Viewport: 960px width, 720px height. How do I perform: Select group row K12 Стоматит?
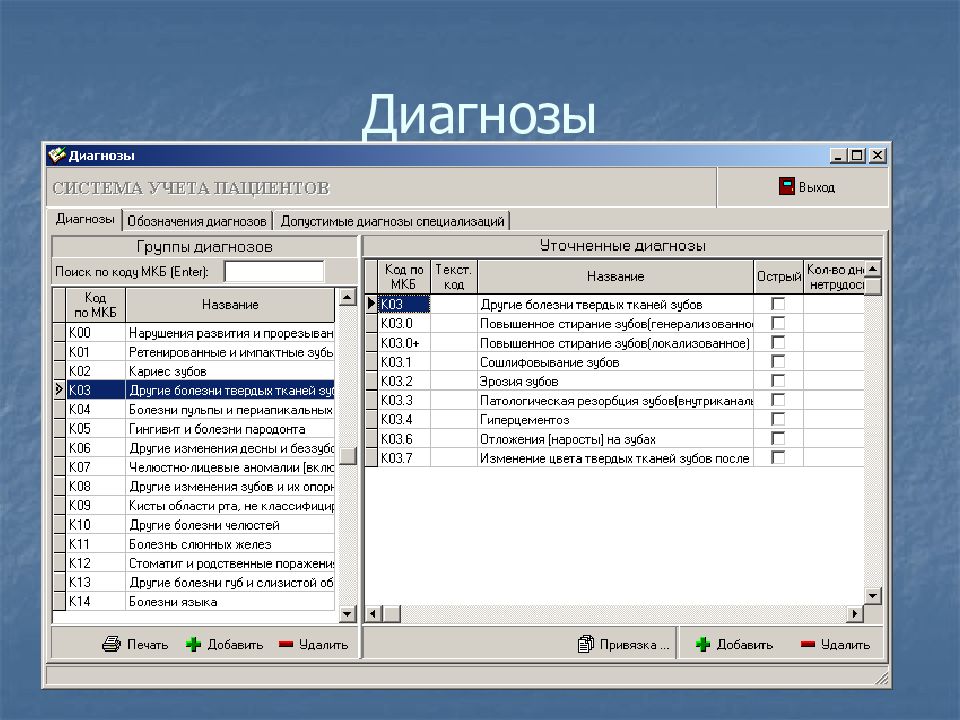coord(200,563)
